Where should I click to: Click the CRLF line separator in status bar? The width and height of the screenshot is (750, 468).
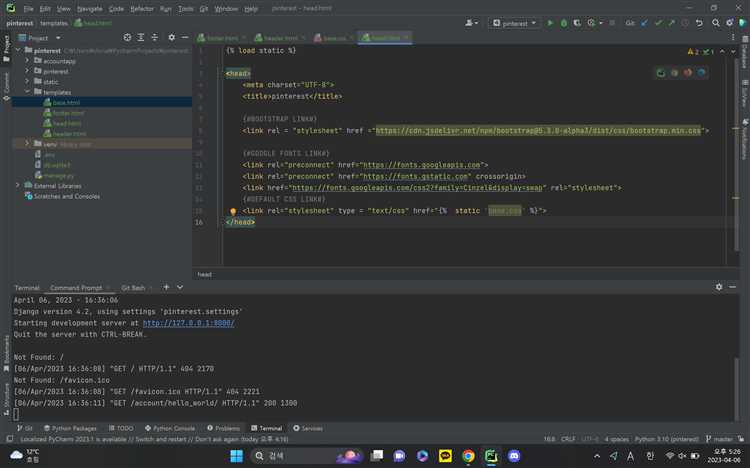click(x=568, y=439)
